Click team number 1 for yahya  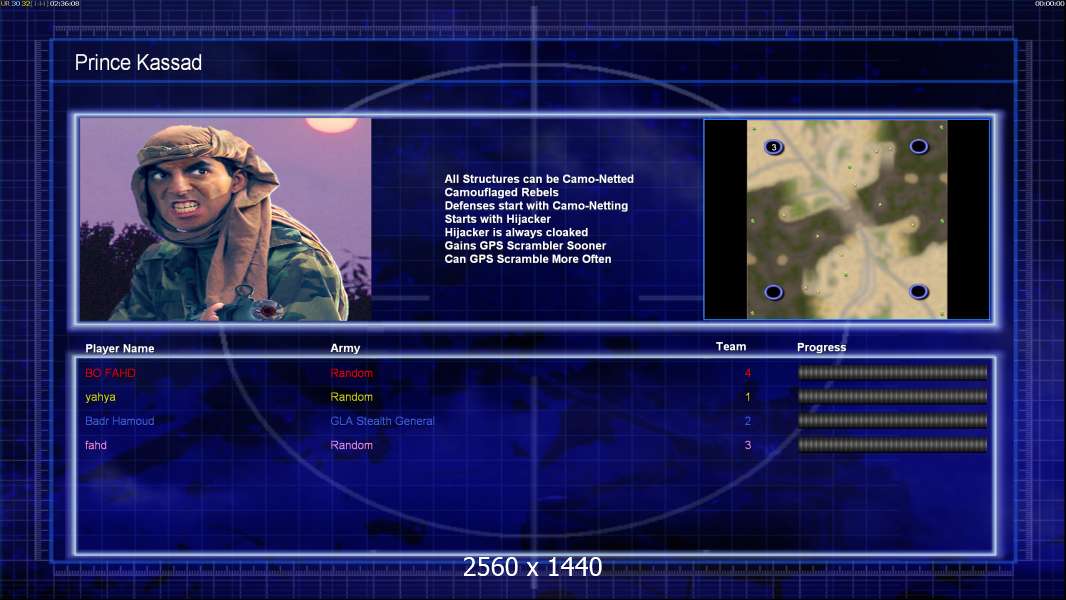[x=748, y=397]
